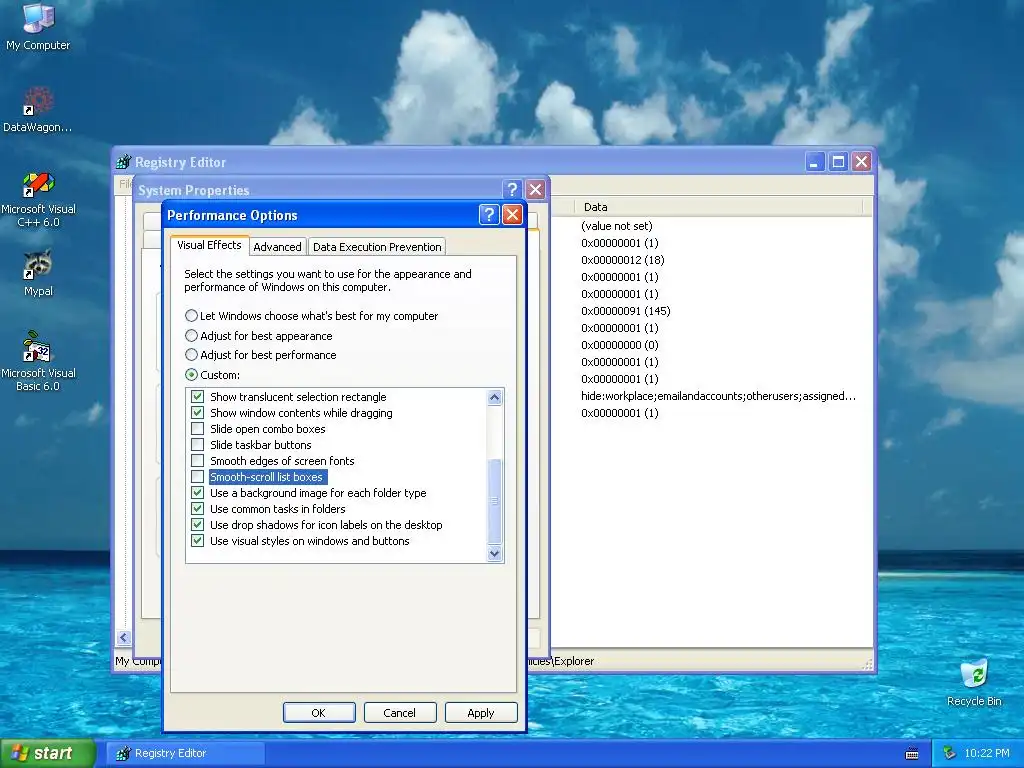Enable Slide taskbar buttons
The height and width of the screenshot is (768, 1024).
click(197, 445)
